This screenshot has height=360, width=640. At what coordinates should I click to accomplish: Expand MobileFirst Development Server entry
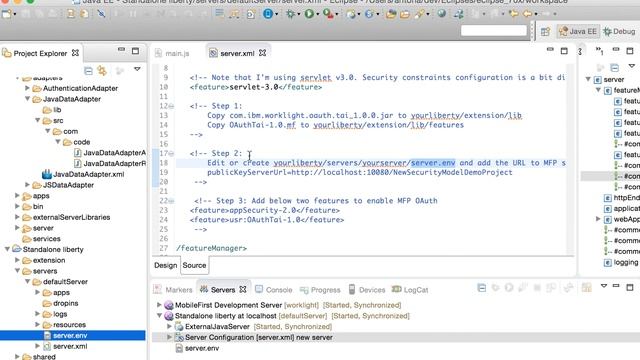pos(159,305)
